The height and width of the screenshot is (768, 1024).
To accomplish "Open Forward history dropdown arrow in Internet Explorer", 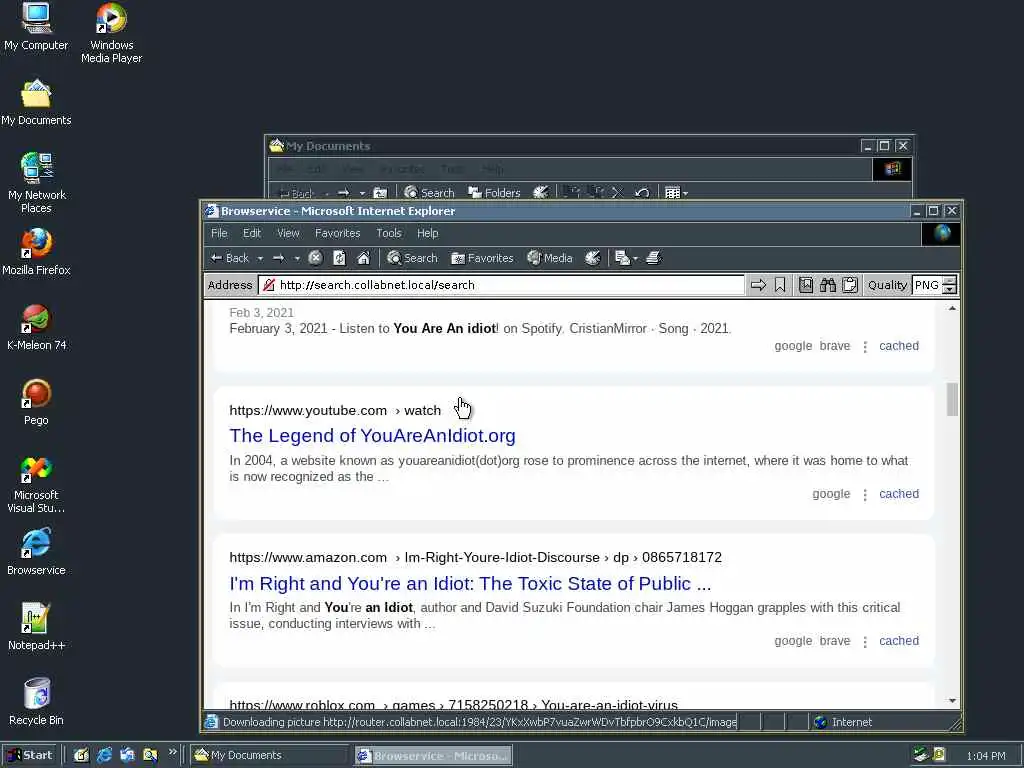I will pos(296,259).
